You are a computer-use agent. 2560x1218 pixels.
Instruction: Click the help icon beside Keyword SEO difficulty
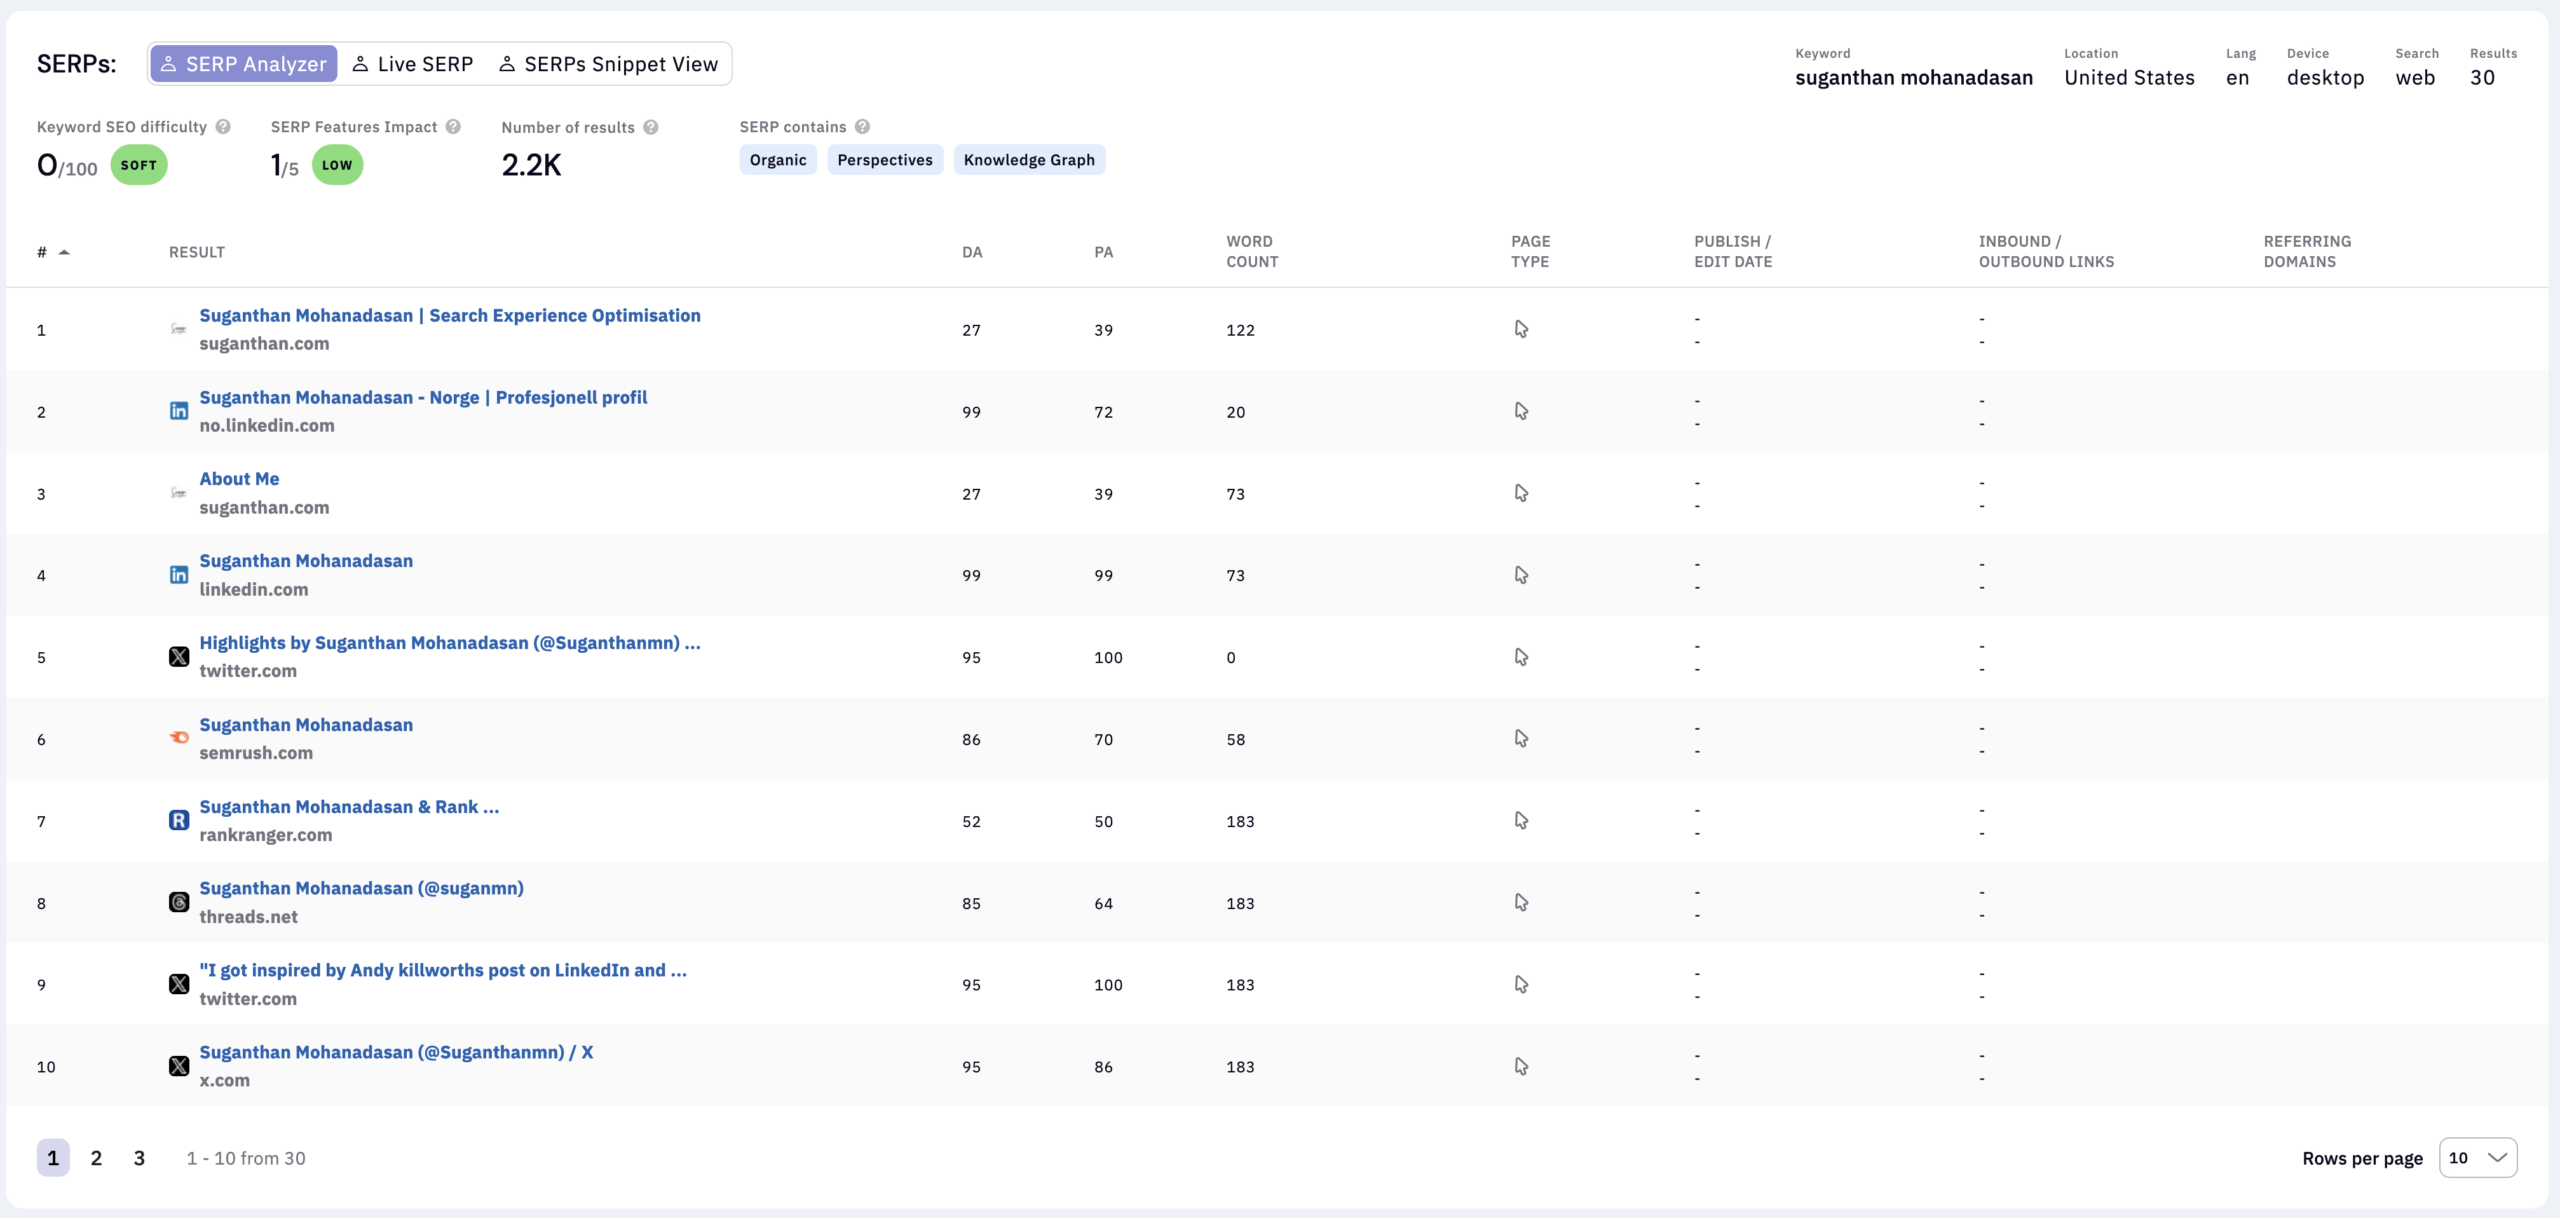point(224,126)
